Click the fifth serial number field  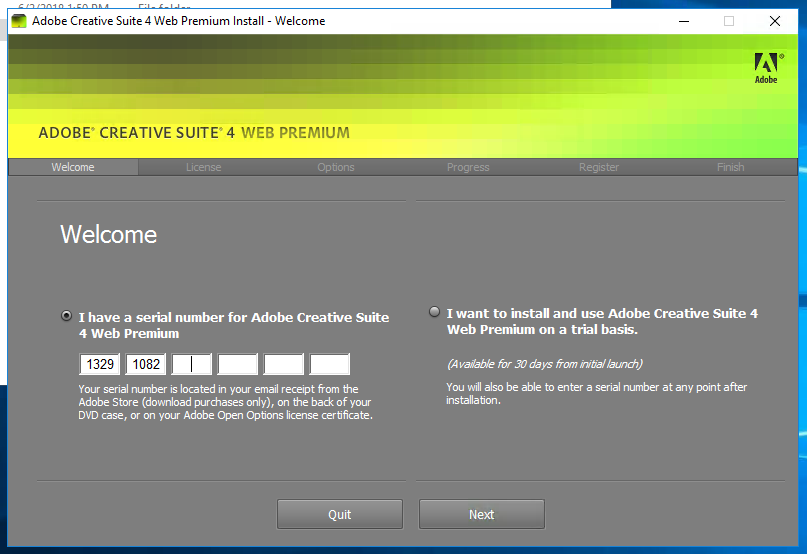tap(284, 364)
